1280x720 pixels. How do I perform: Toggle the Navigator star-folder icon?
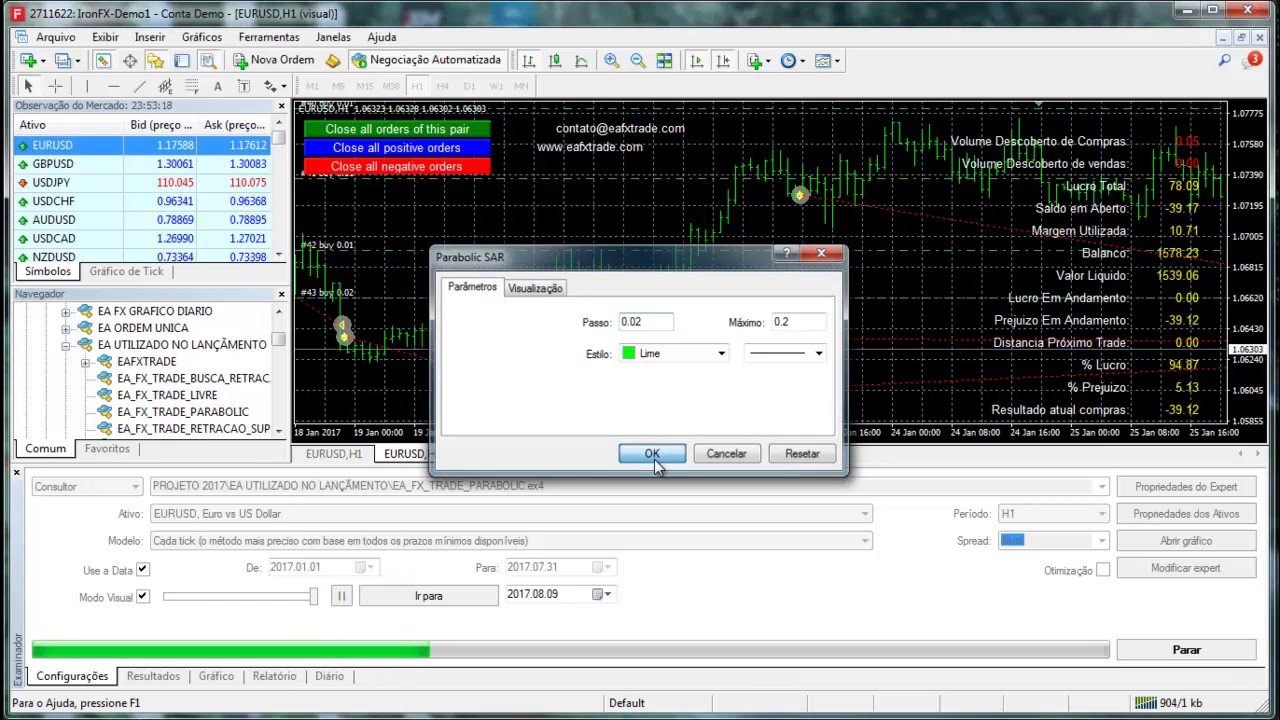pyautogui.click(x=156, y=61)
